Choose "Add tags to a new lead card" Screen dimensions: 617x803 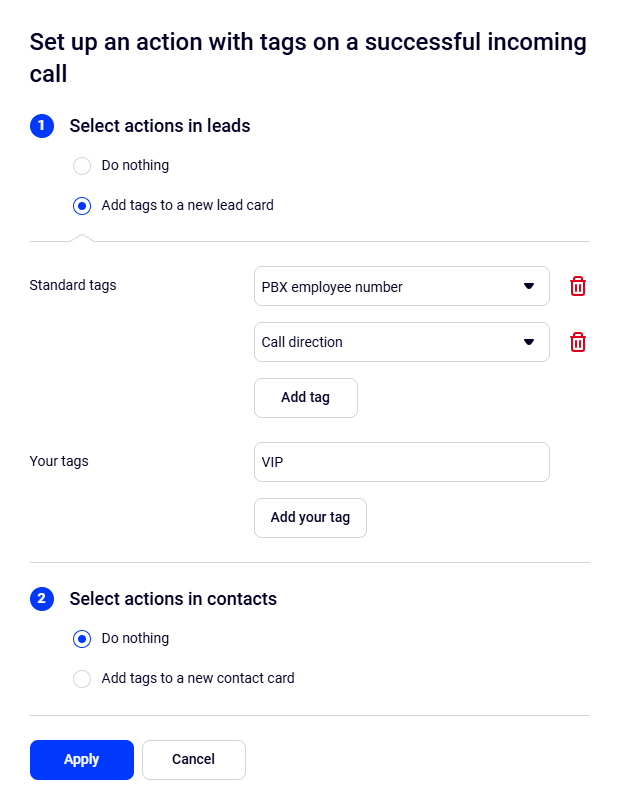[83, 206]
